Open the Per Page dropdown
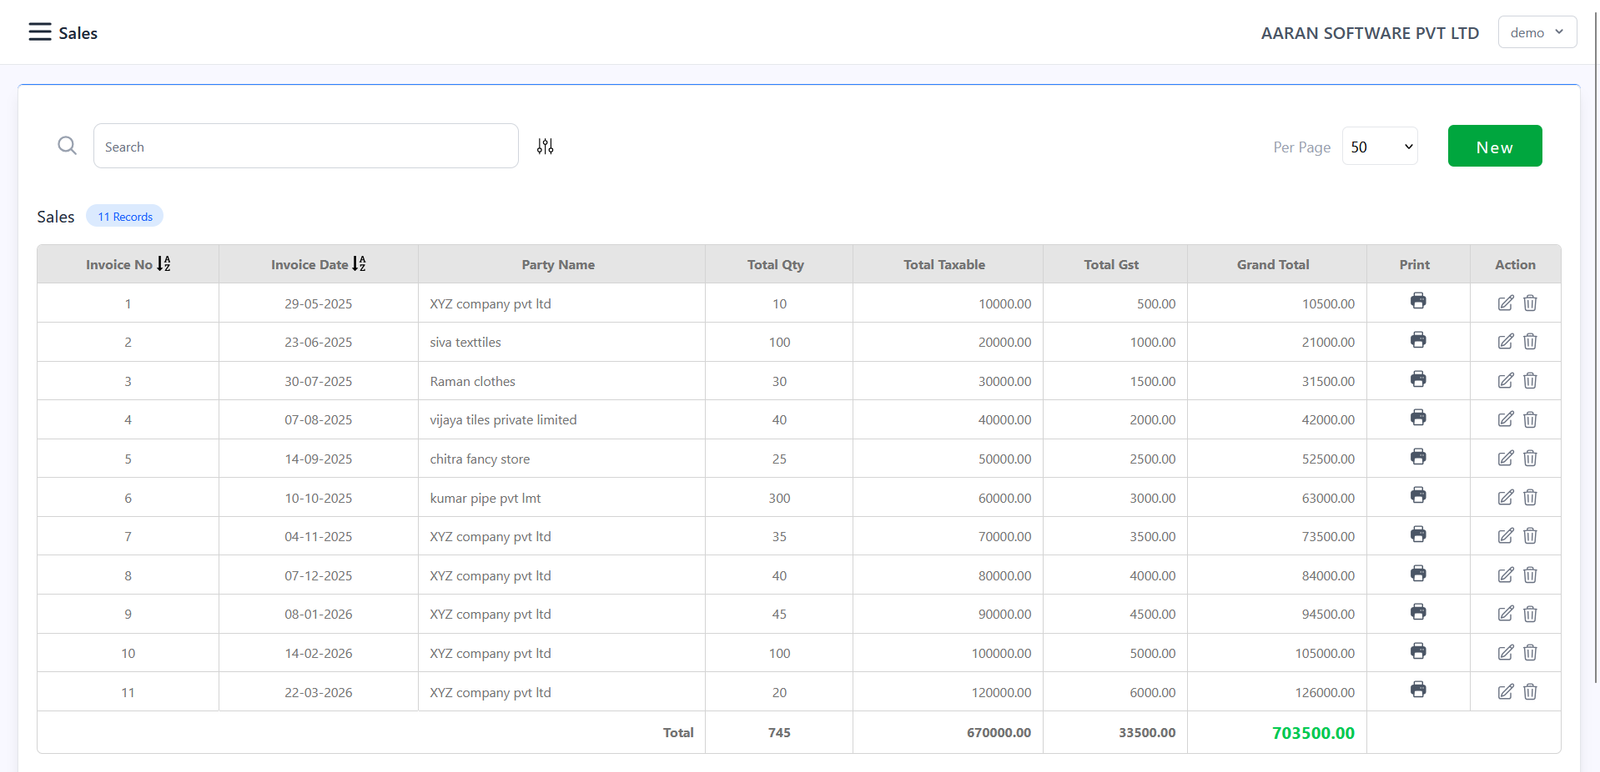The height and width of the screenshot is (772, 1600). tap(1379, 147)
